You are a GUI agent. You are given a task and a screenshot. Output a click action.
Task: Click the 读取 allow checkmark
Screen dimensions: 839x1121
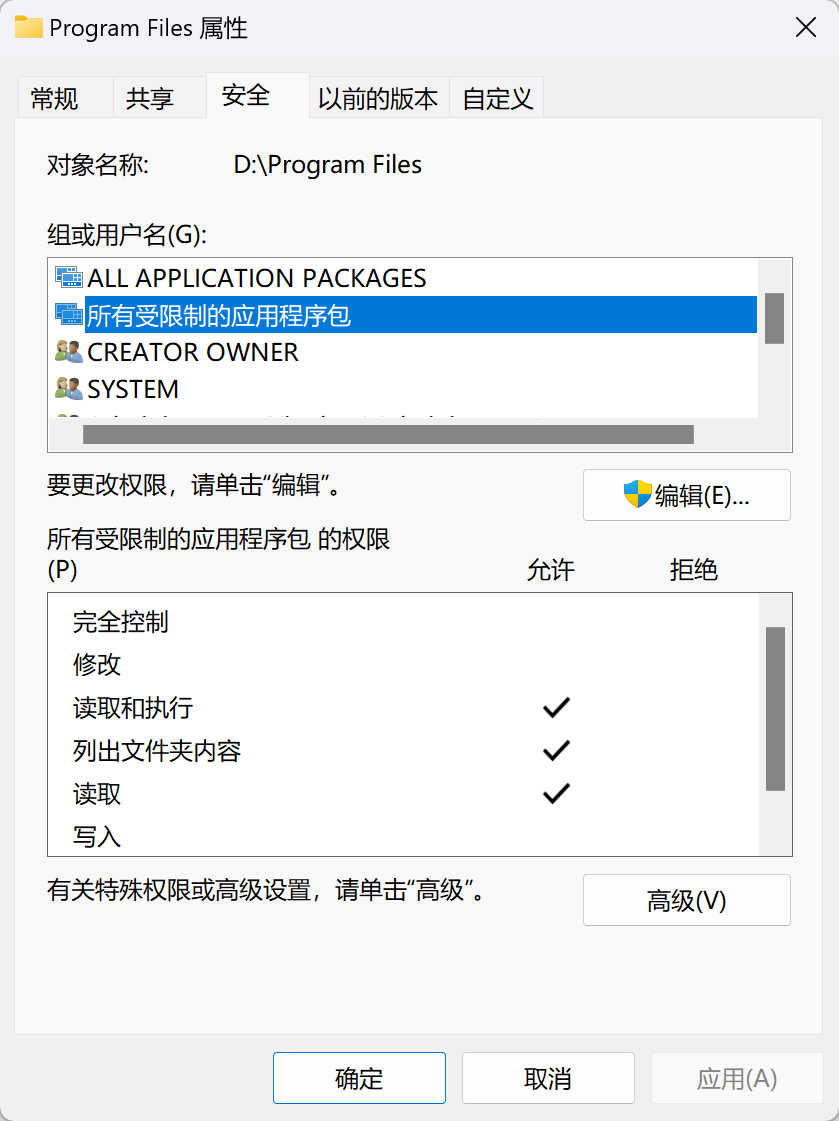tap(556, 794)
